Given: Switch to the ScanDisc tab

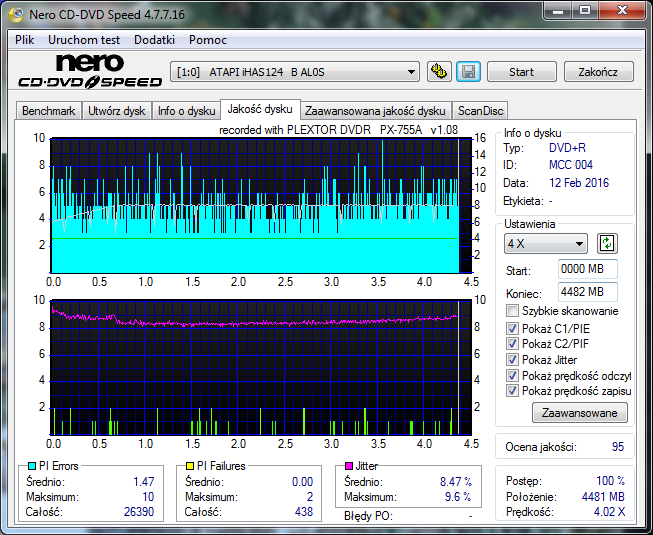Looking at the screenshot, I should pyautogui.click(x=481, y=111).
